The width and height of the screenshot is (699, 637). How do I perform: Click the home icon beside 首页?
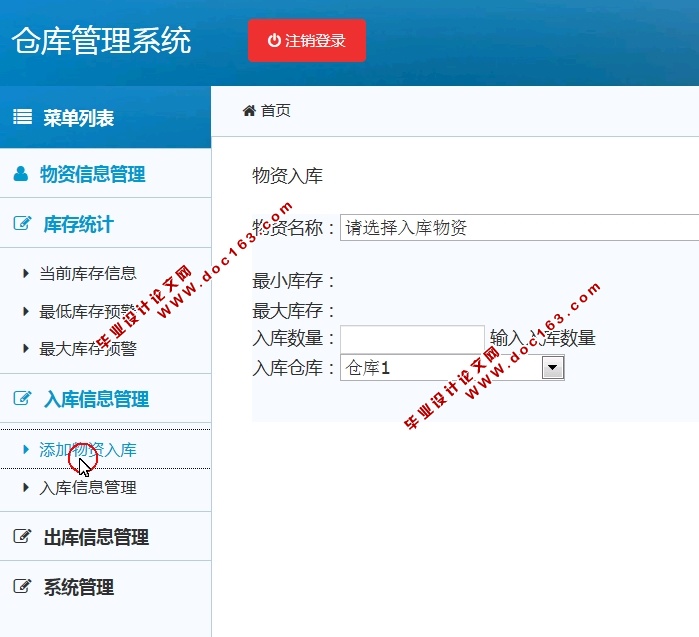point(249,111)
